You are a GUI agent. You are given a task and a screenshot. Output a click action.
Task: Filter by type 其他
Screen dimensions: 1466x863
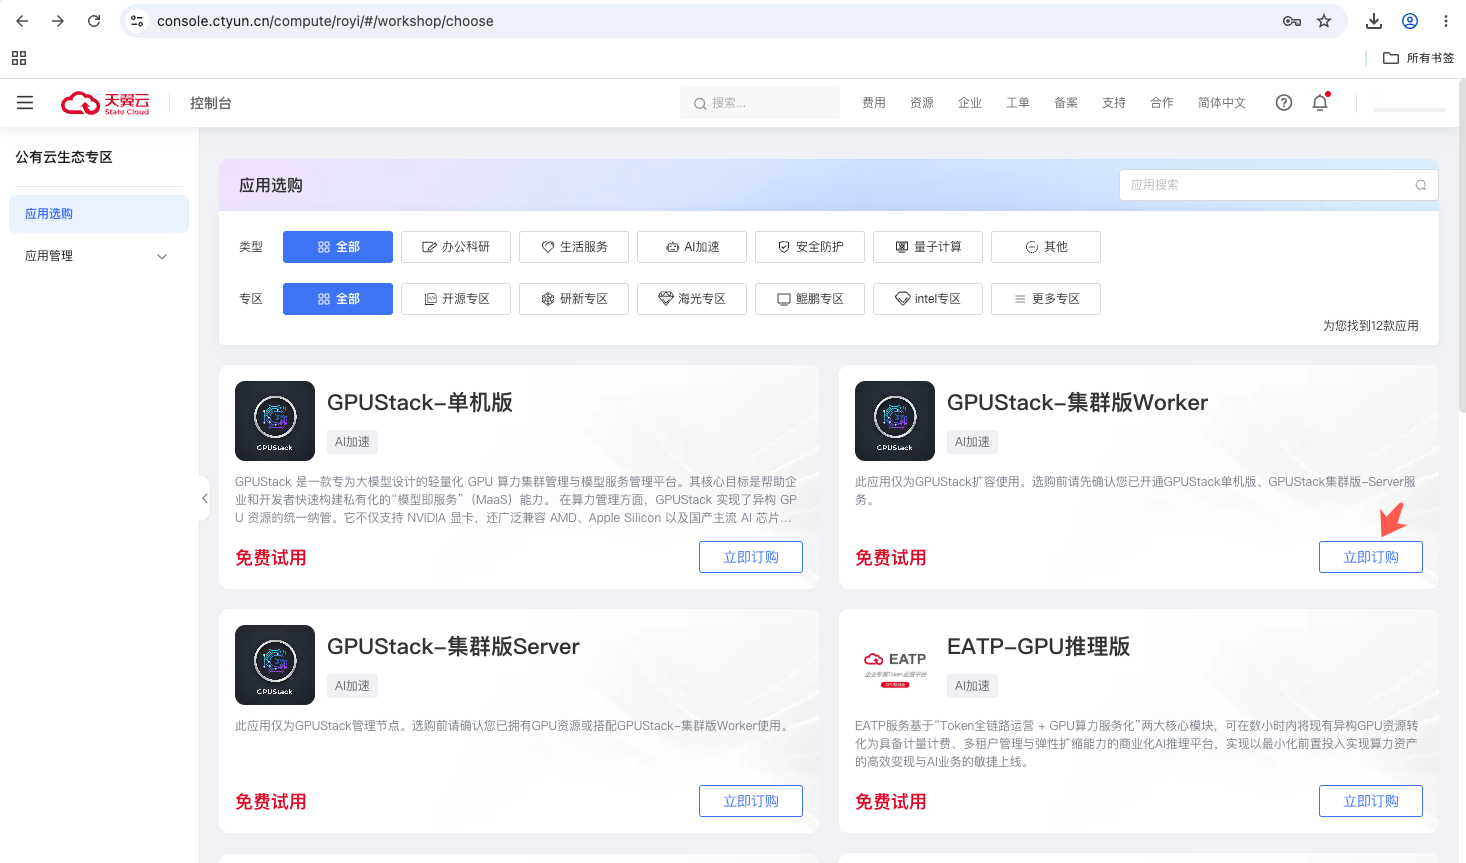pos(1046,247)
